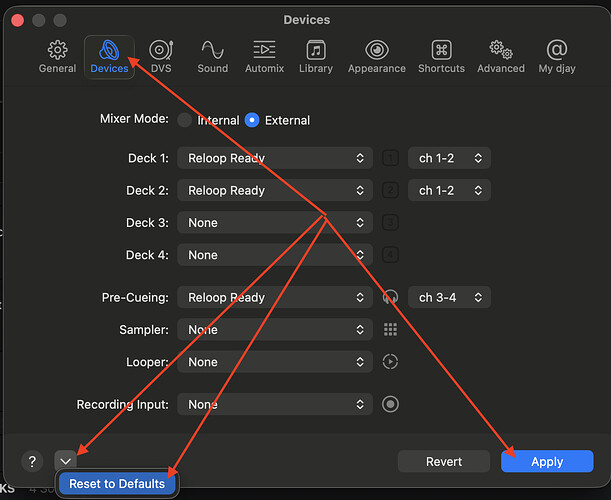Viewport: 611px width, 500px height.
Task: Switch to Sound waveform preferences
Action: tap(212, 57)
